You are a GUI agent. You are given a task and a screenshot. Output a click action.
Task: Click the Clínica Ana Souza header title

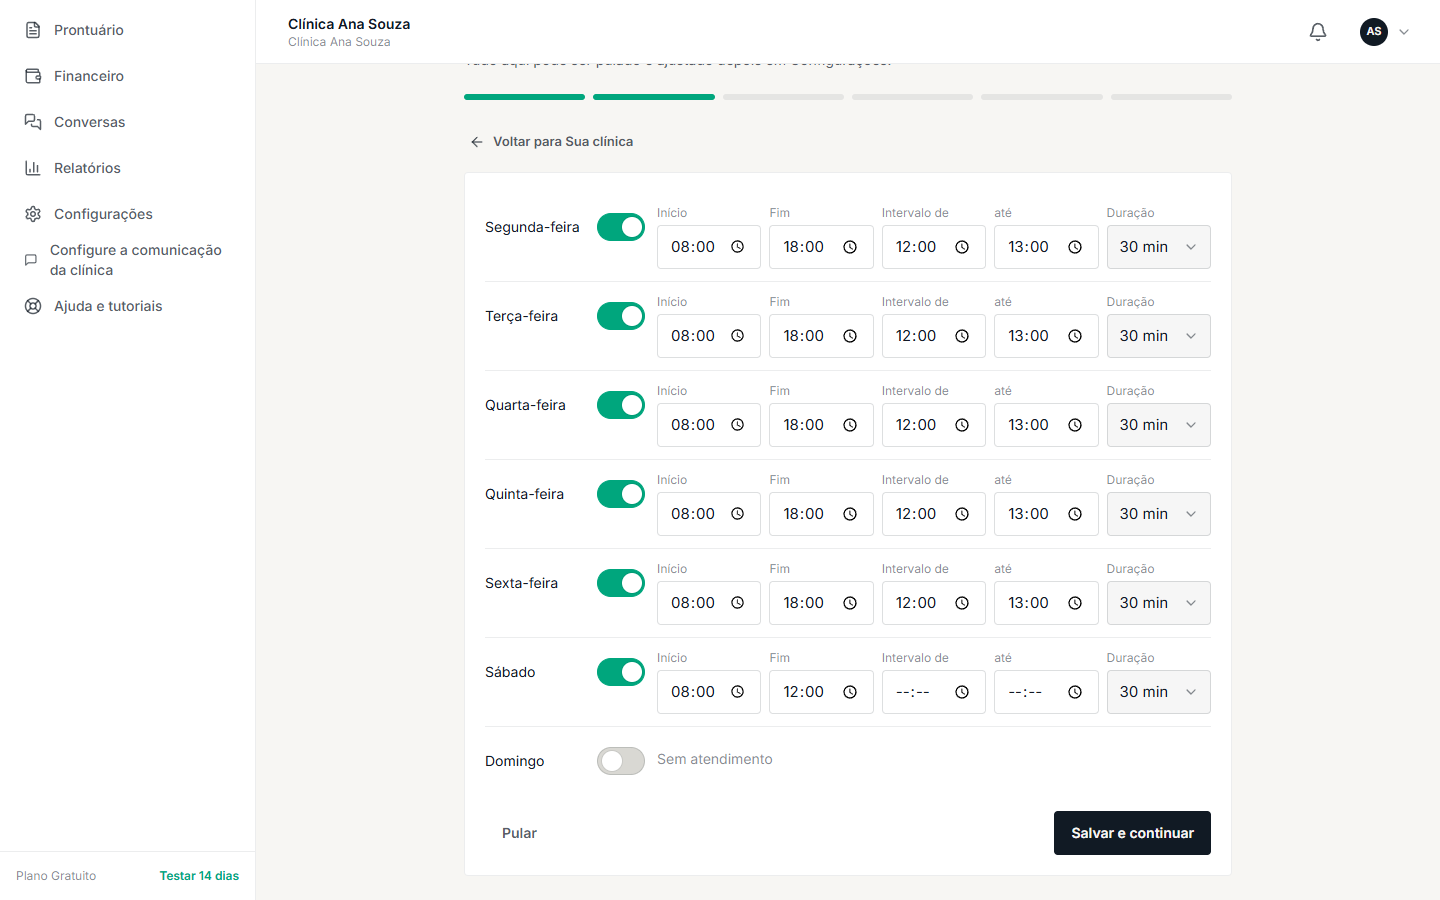pos(349,24)
